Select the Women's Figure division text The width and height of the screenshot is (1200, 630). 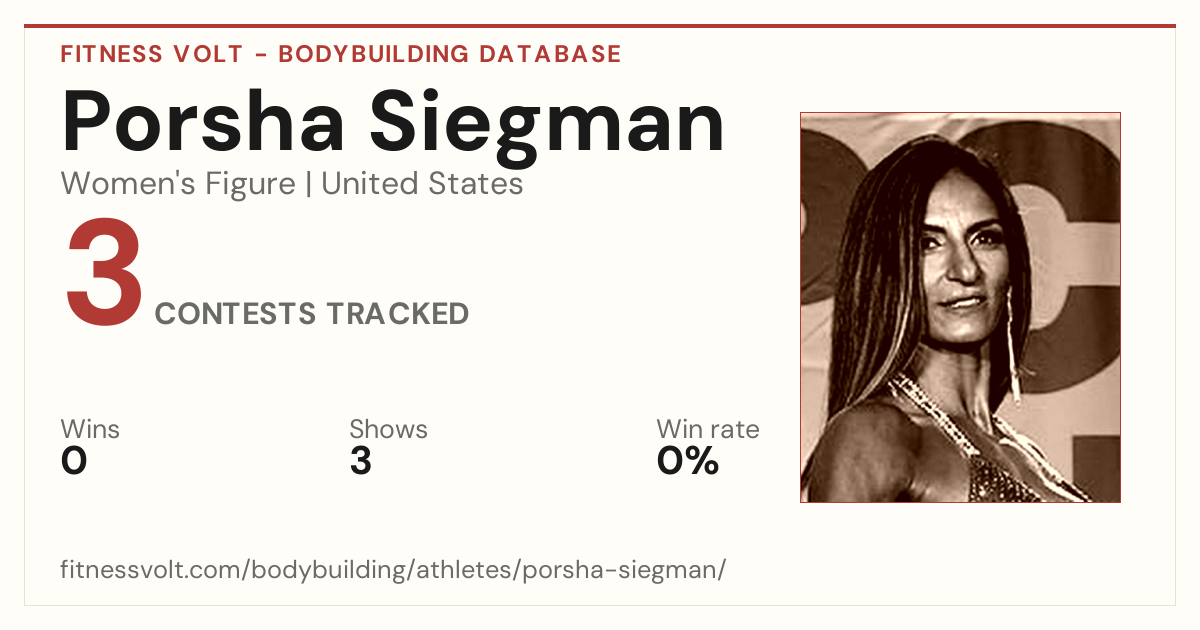coord(178,184)
